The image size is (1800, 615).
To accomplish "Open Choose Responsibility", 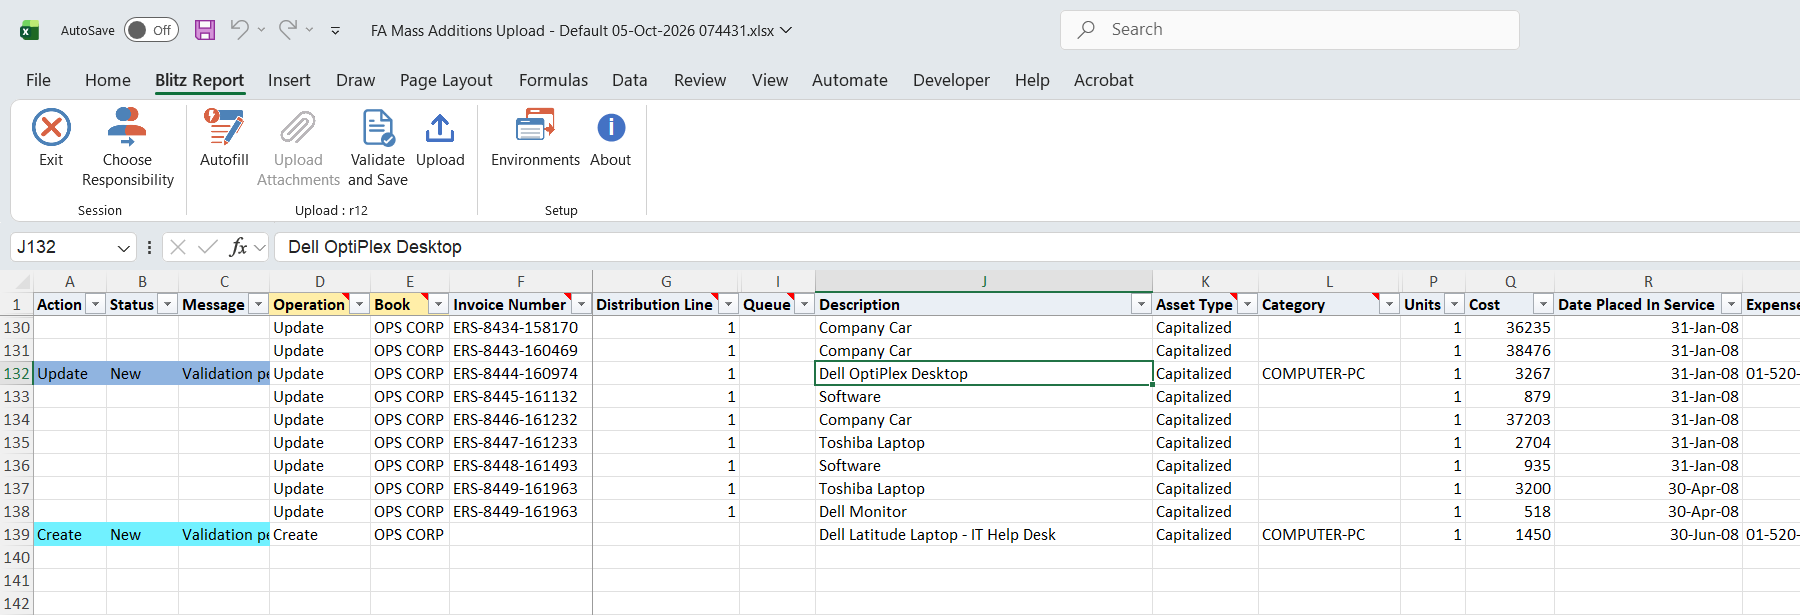I will point(127,148).
